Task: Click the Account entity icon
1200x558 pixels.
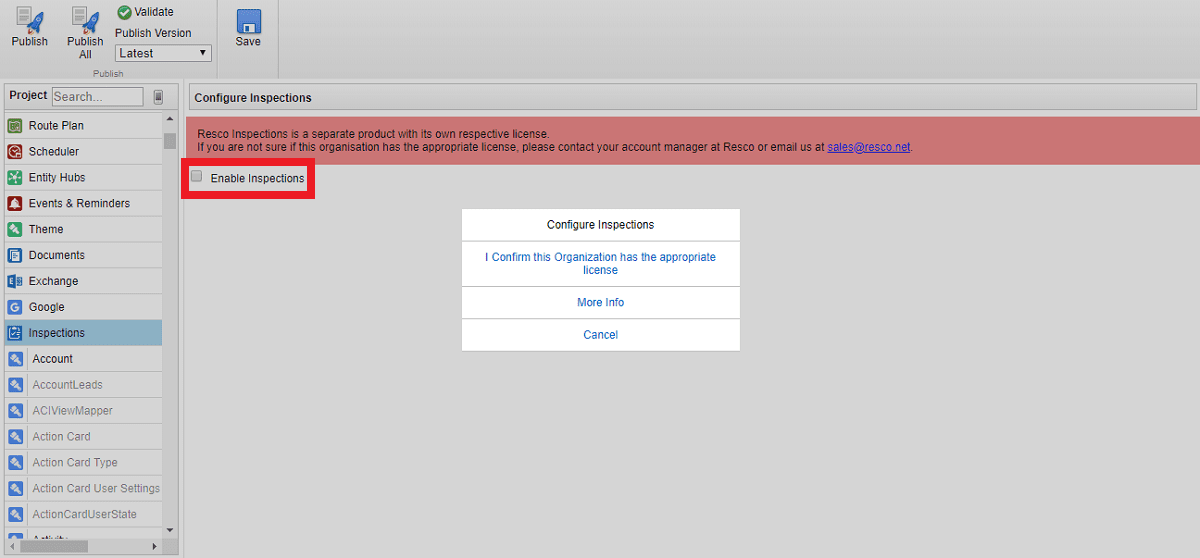Action: [x=15, y=359]
